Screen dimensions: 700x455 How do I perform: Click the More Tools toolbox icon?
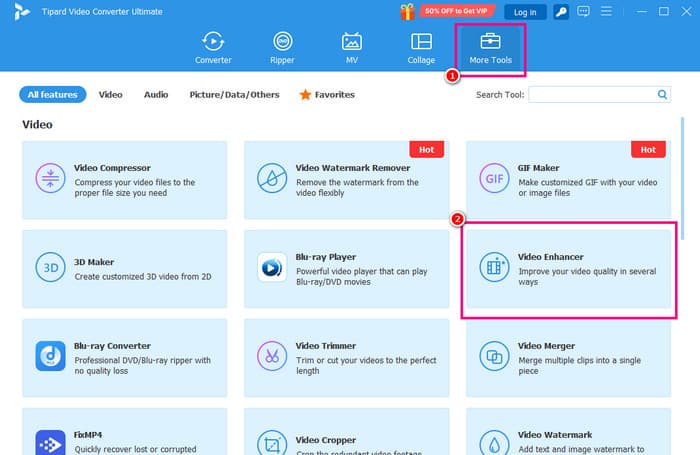[x=490, y=42]
